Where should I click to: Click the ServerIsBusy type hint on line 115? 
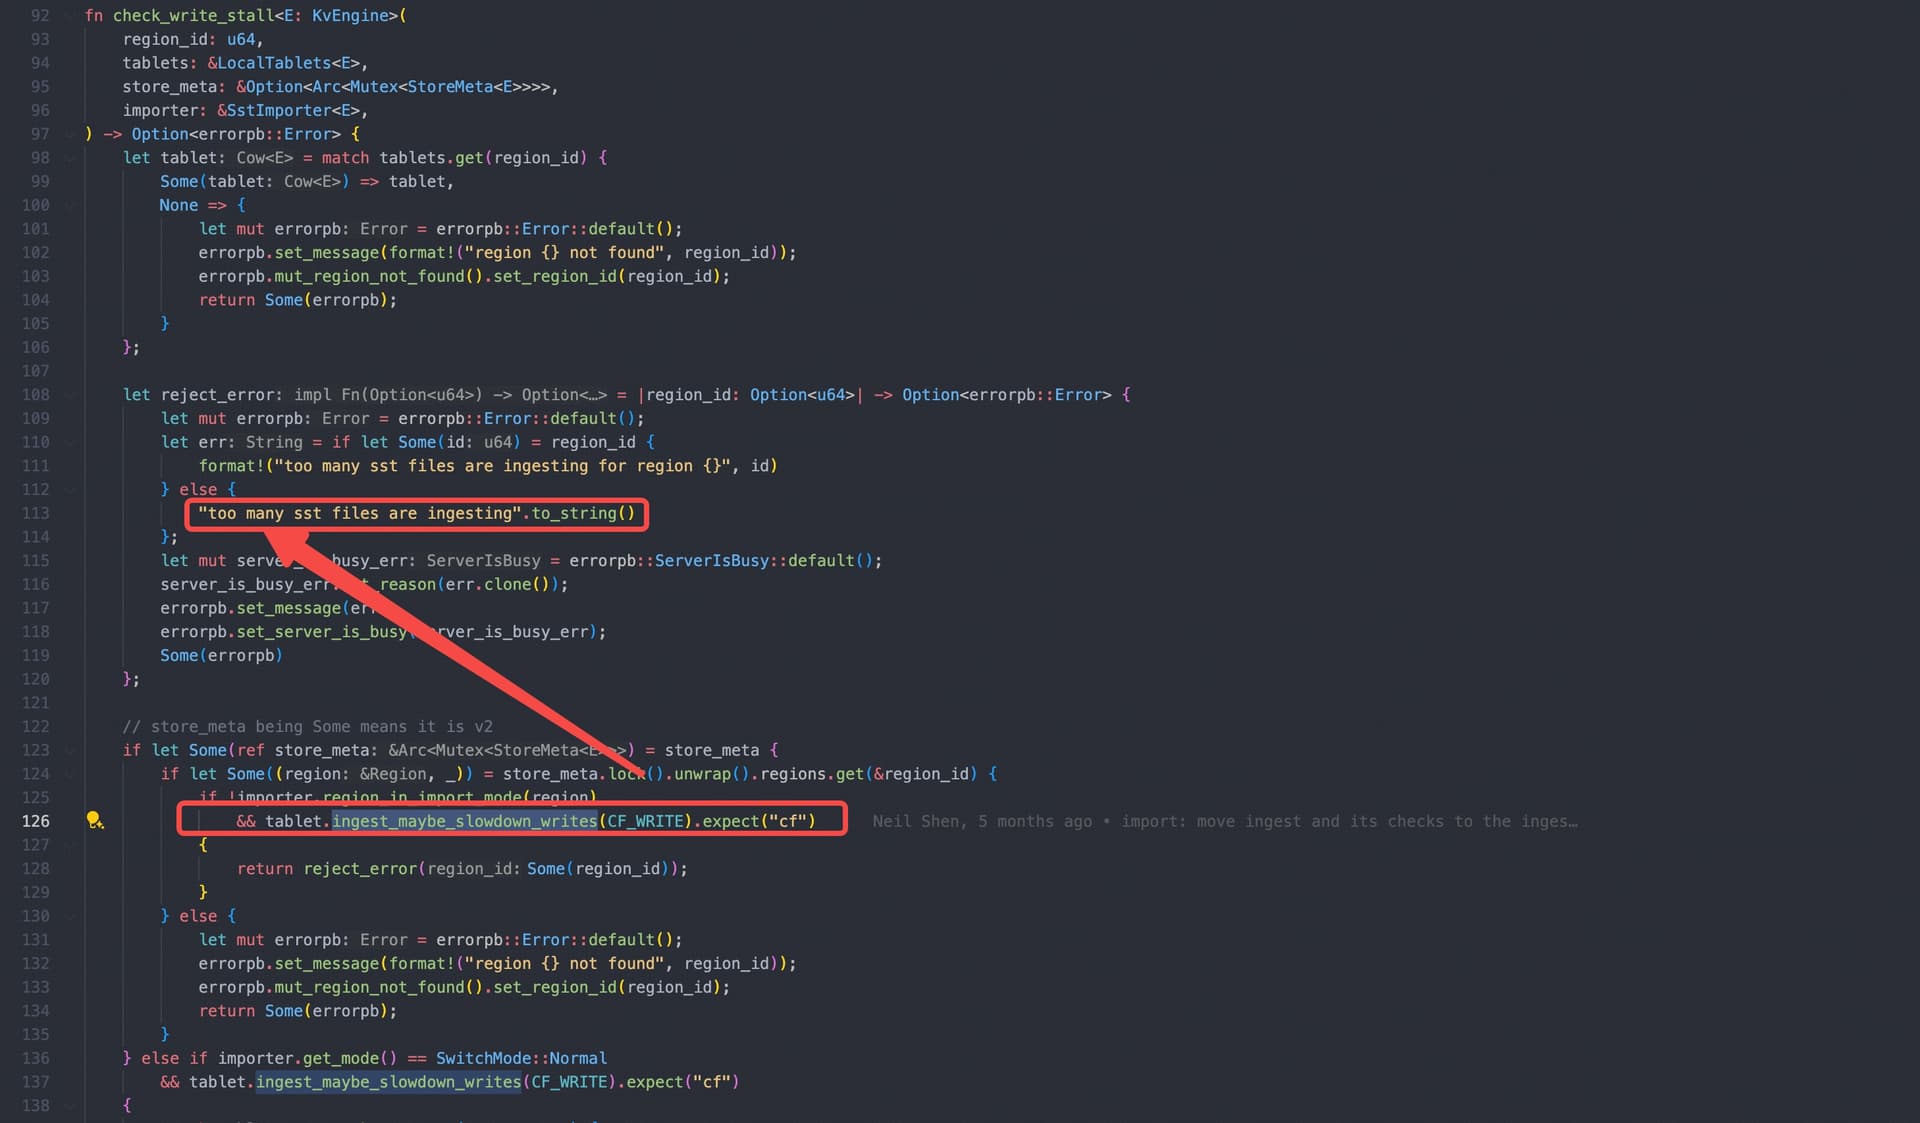tap(483, 561)
